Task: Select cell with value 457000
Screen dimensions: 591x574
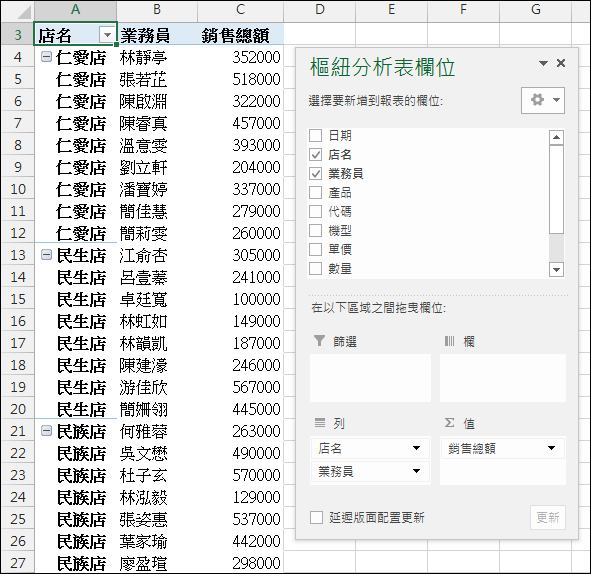Action: pyautogui.click(x=240, y=123)
